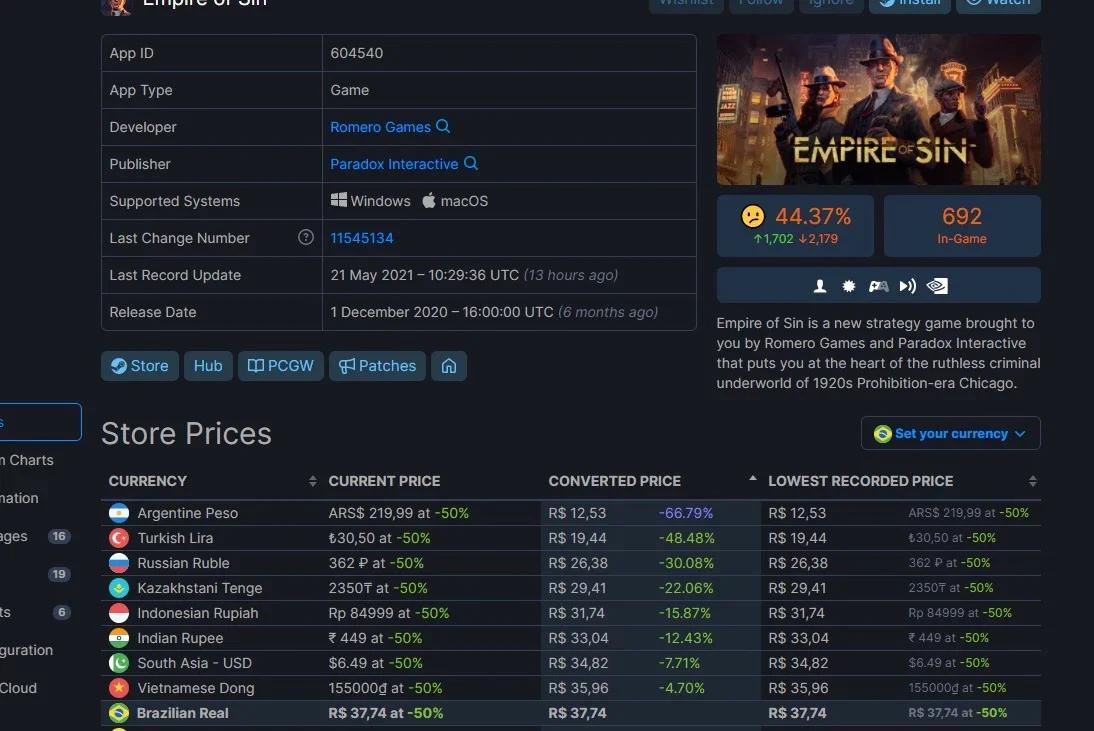Viewport: 1094px width, 731px height.
Task: Click the Last Record Update value
Action: point(474,275)
